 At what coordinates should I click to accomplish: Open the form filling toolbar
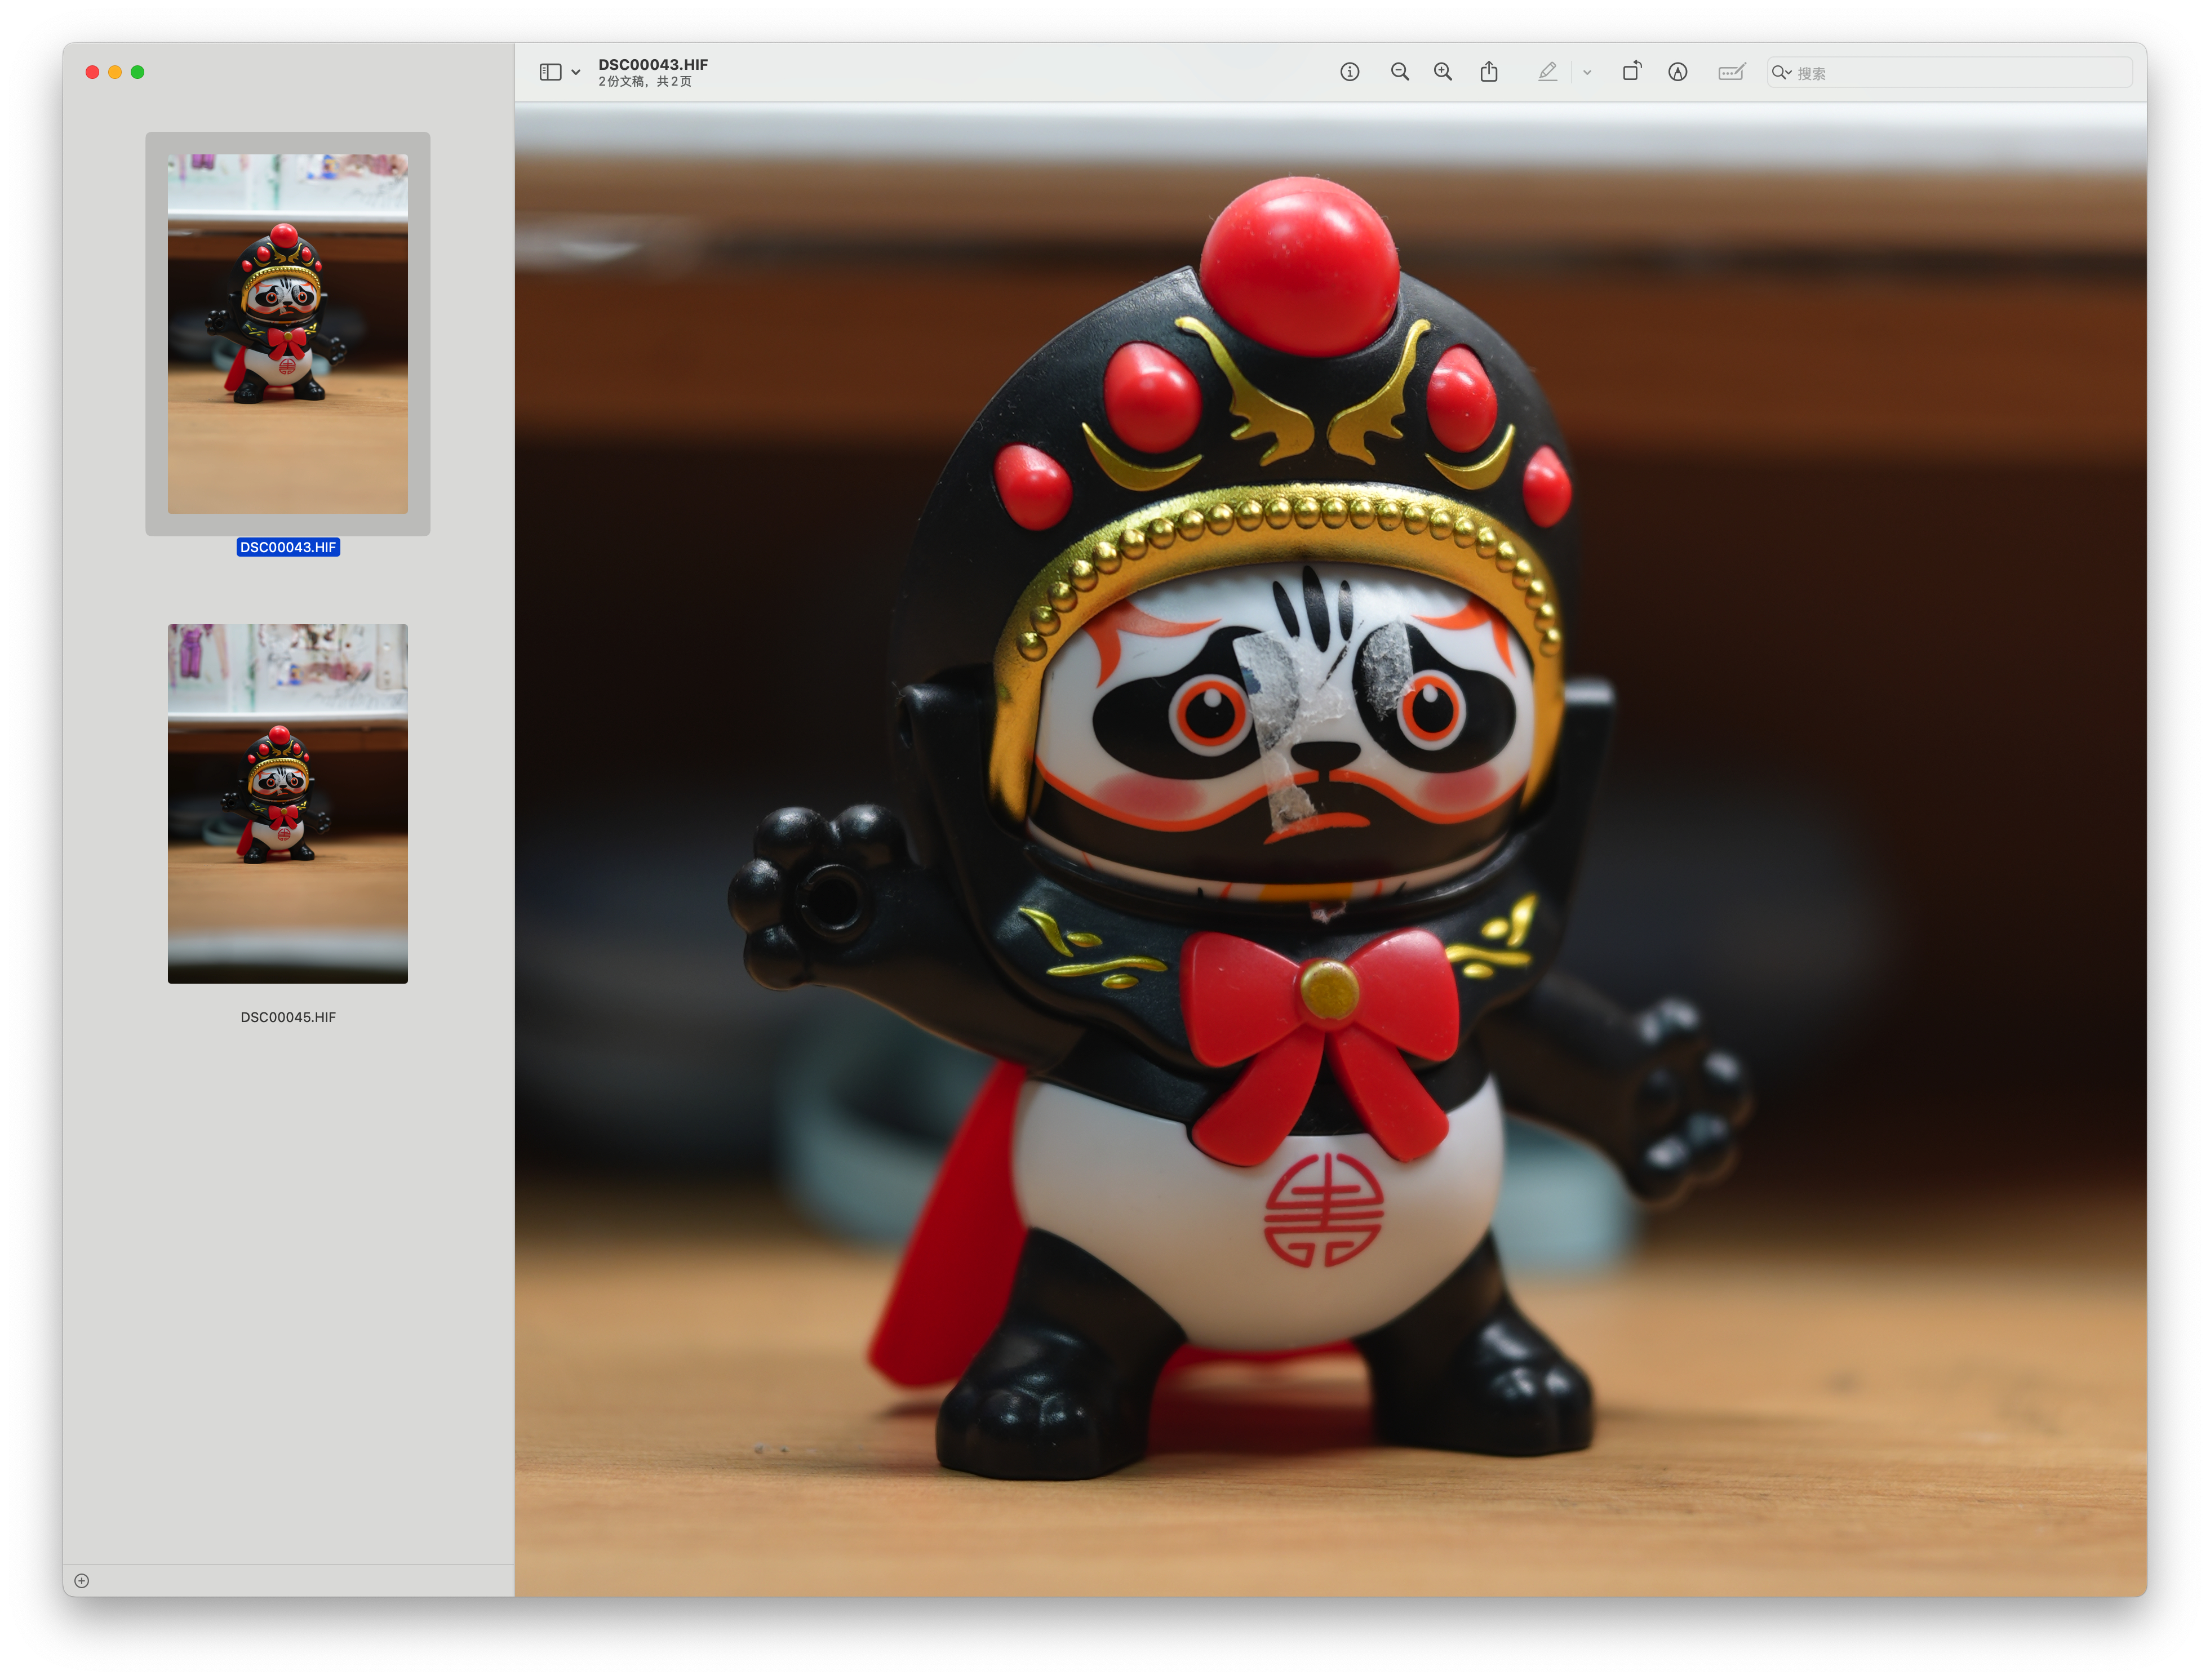point(1731,72)
